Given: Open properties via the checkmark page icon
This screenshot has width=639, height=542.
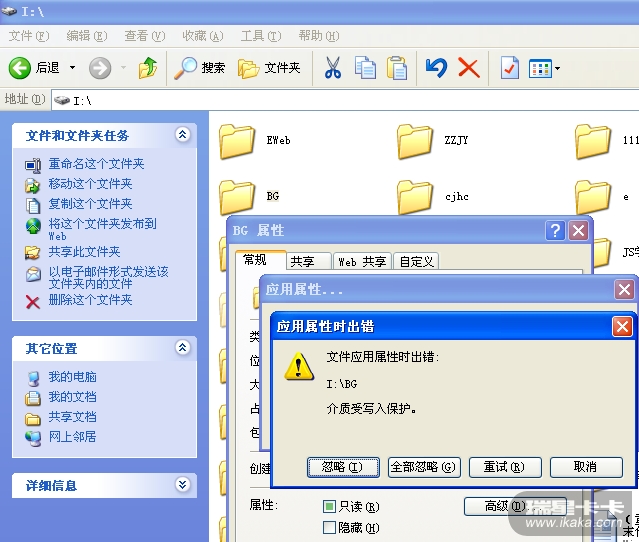Looking at the screenshot, I should pyautogui.click(x=509, y=68).
